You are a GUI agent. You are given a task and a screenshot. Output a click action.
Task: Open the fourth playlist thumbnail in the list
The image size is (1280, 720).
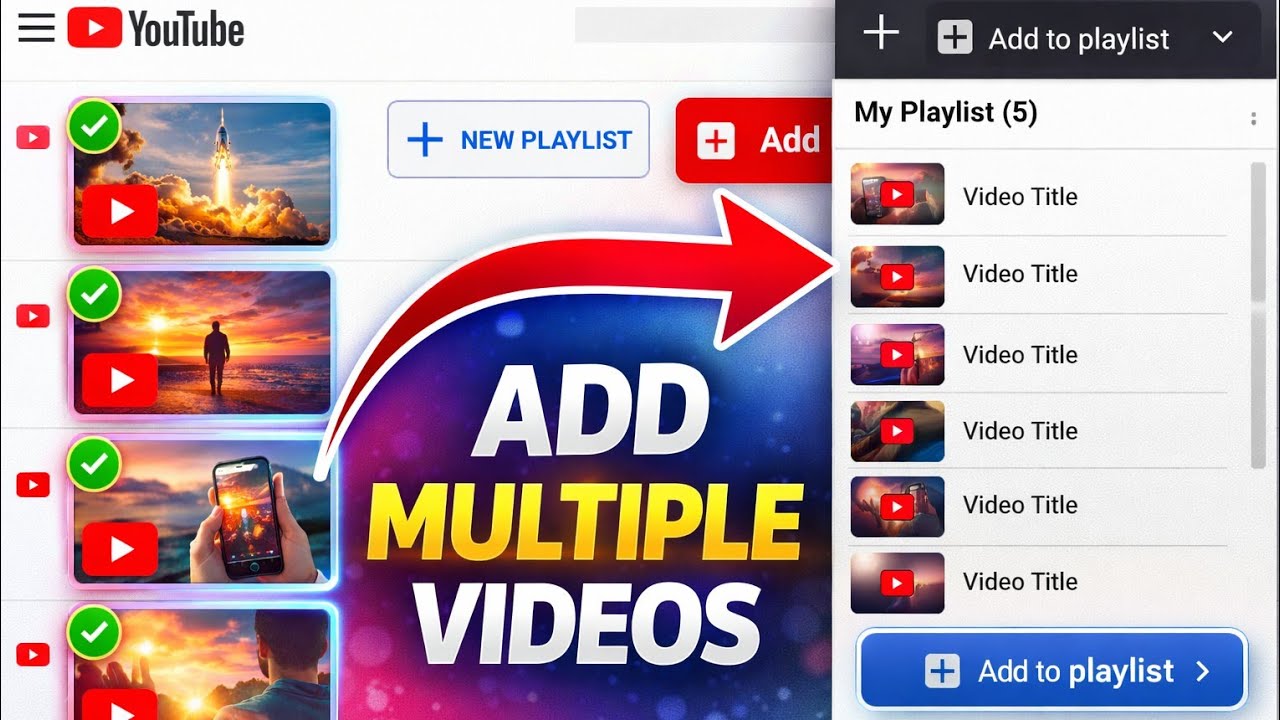pyautogui.click(x=897, y=431)
